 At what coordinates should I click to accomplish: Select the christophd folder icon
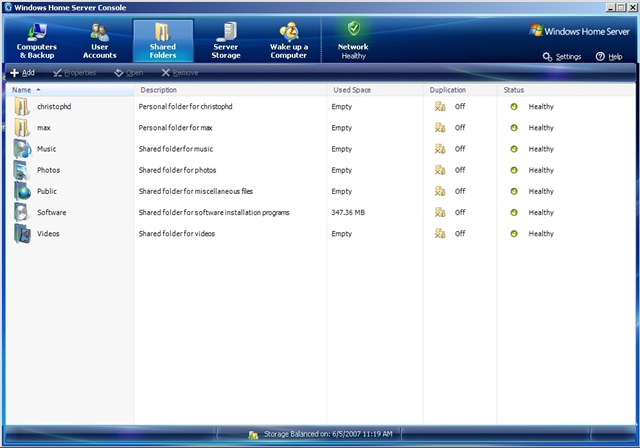click(22, 107)
